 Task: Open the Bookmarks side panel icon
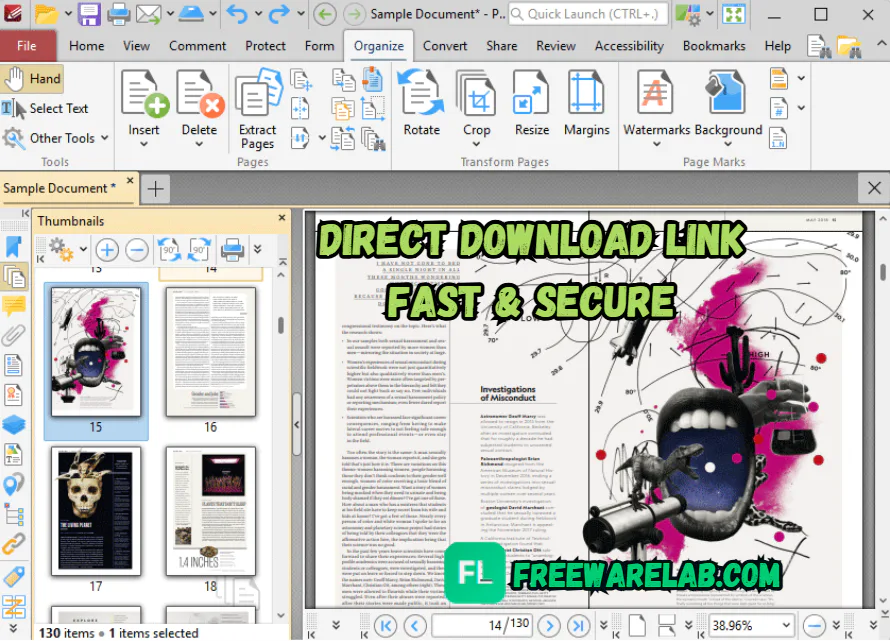[x=14, y=248]
